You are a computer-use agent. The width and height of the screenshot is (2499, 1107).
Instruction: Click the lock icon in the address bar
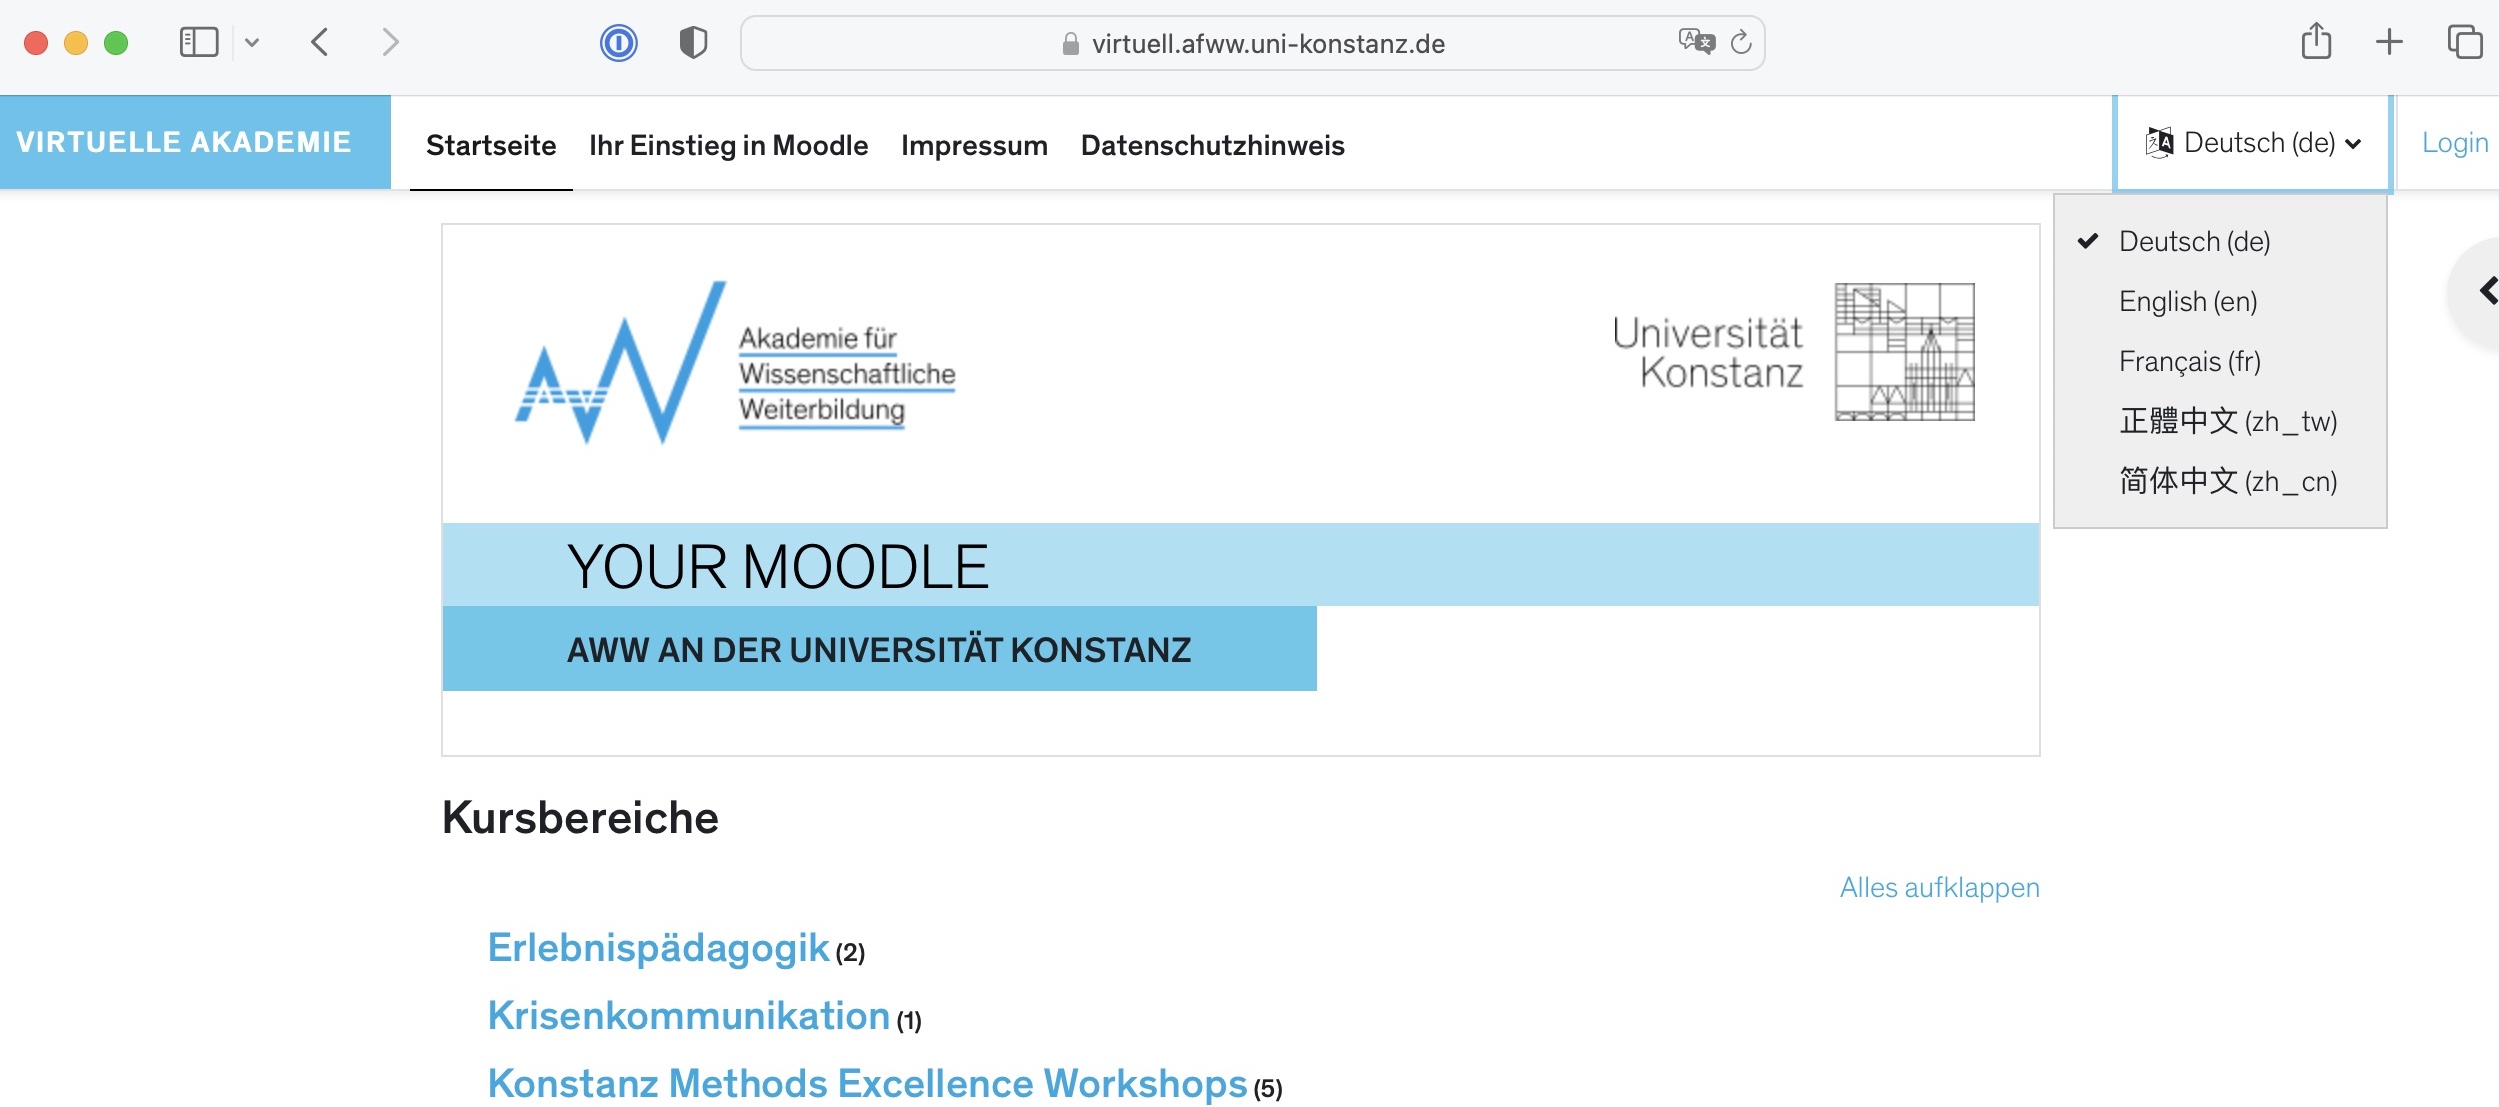1070,43
